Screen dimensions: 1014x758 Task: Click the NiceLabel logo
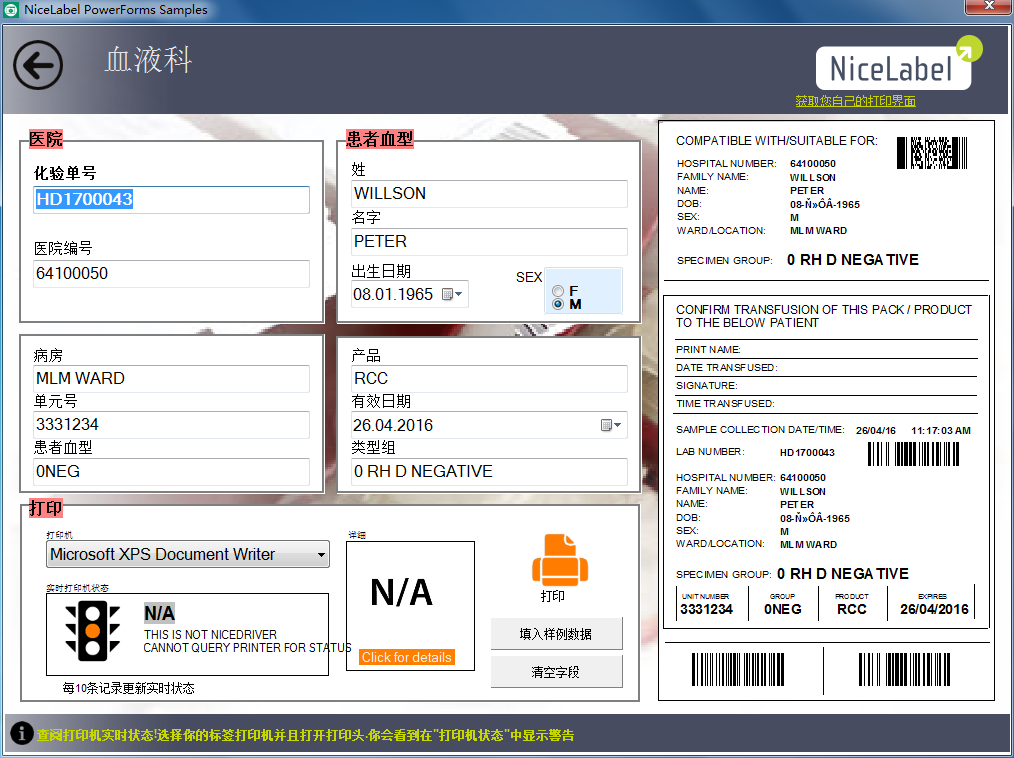coord(895,68)
